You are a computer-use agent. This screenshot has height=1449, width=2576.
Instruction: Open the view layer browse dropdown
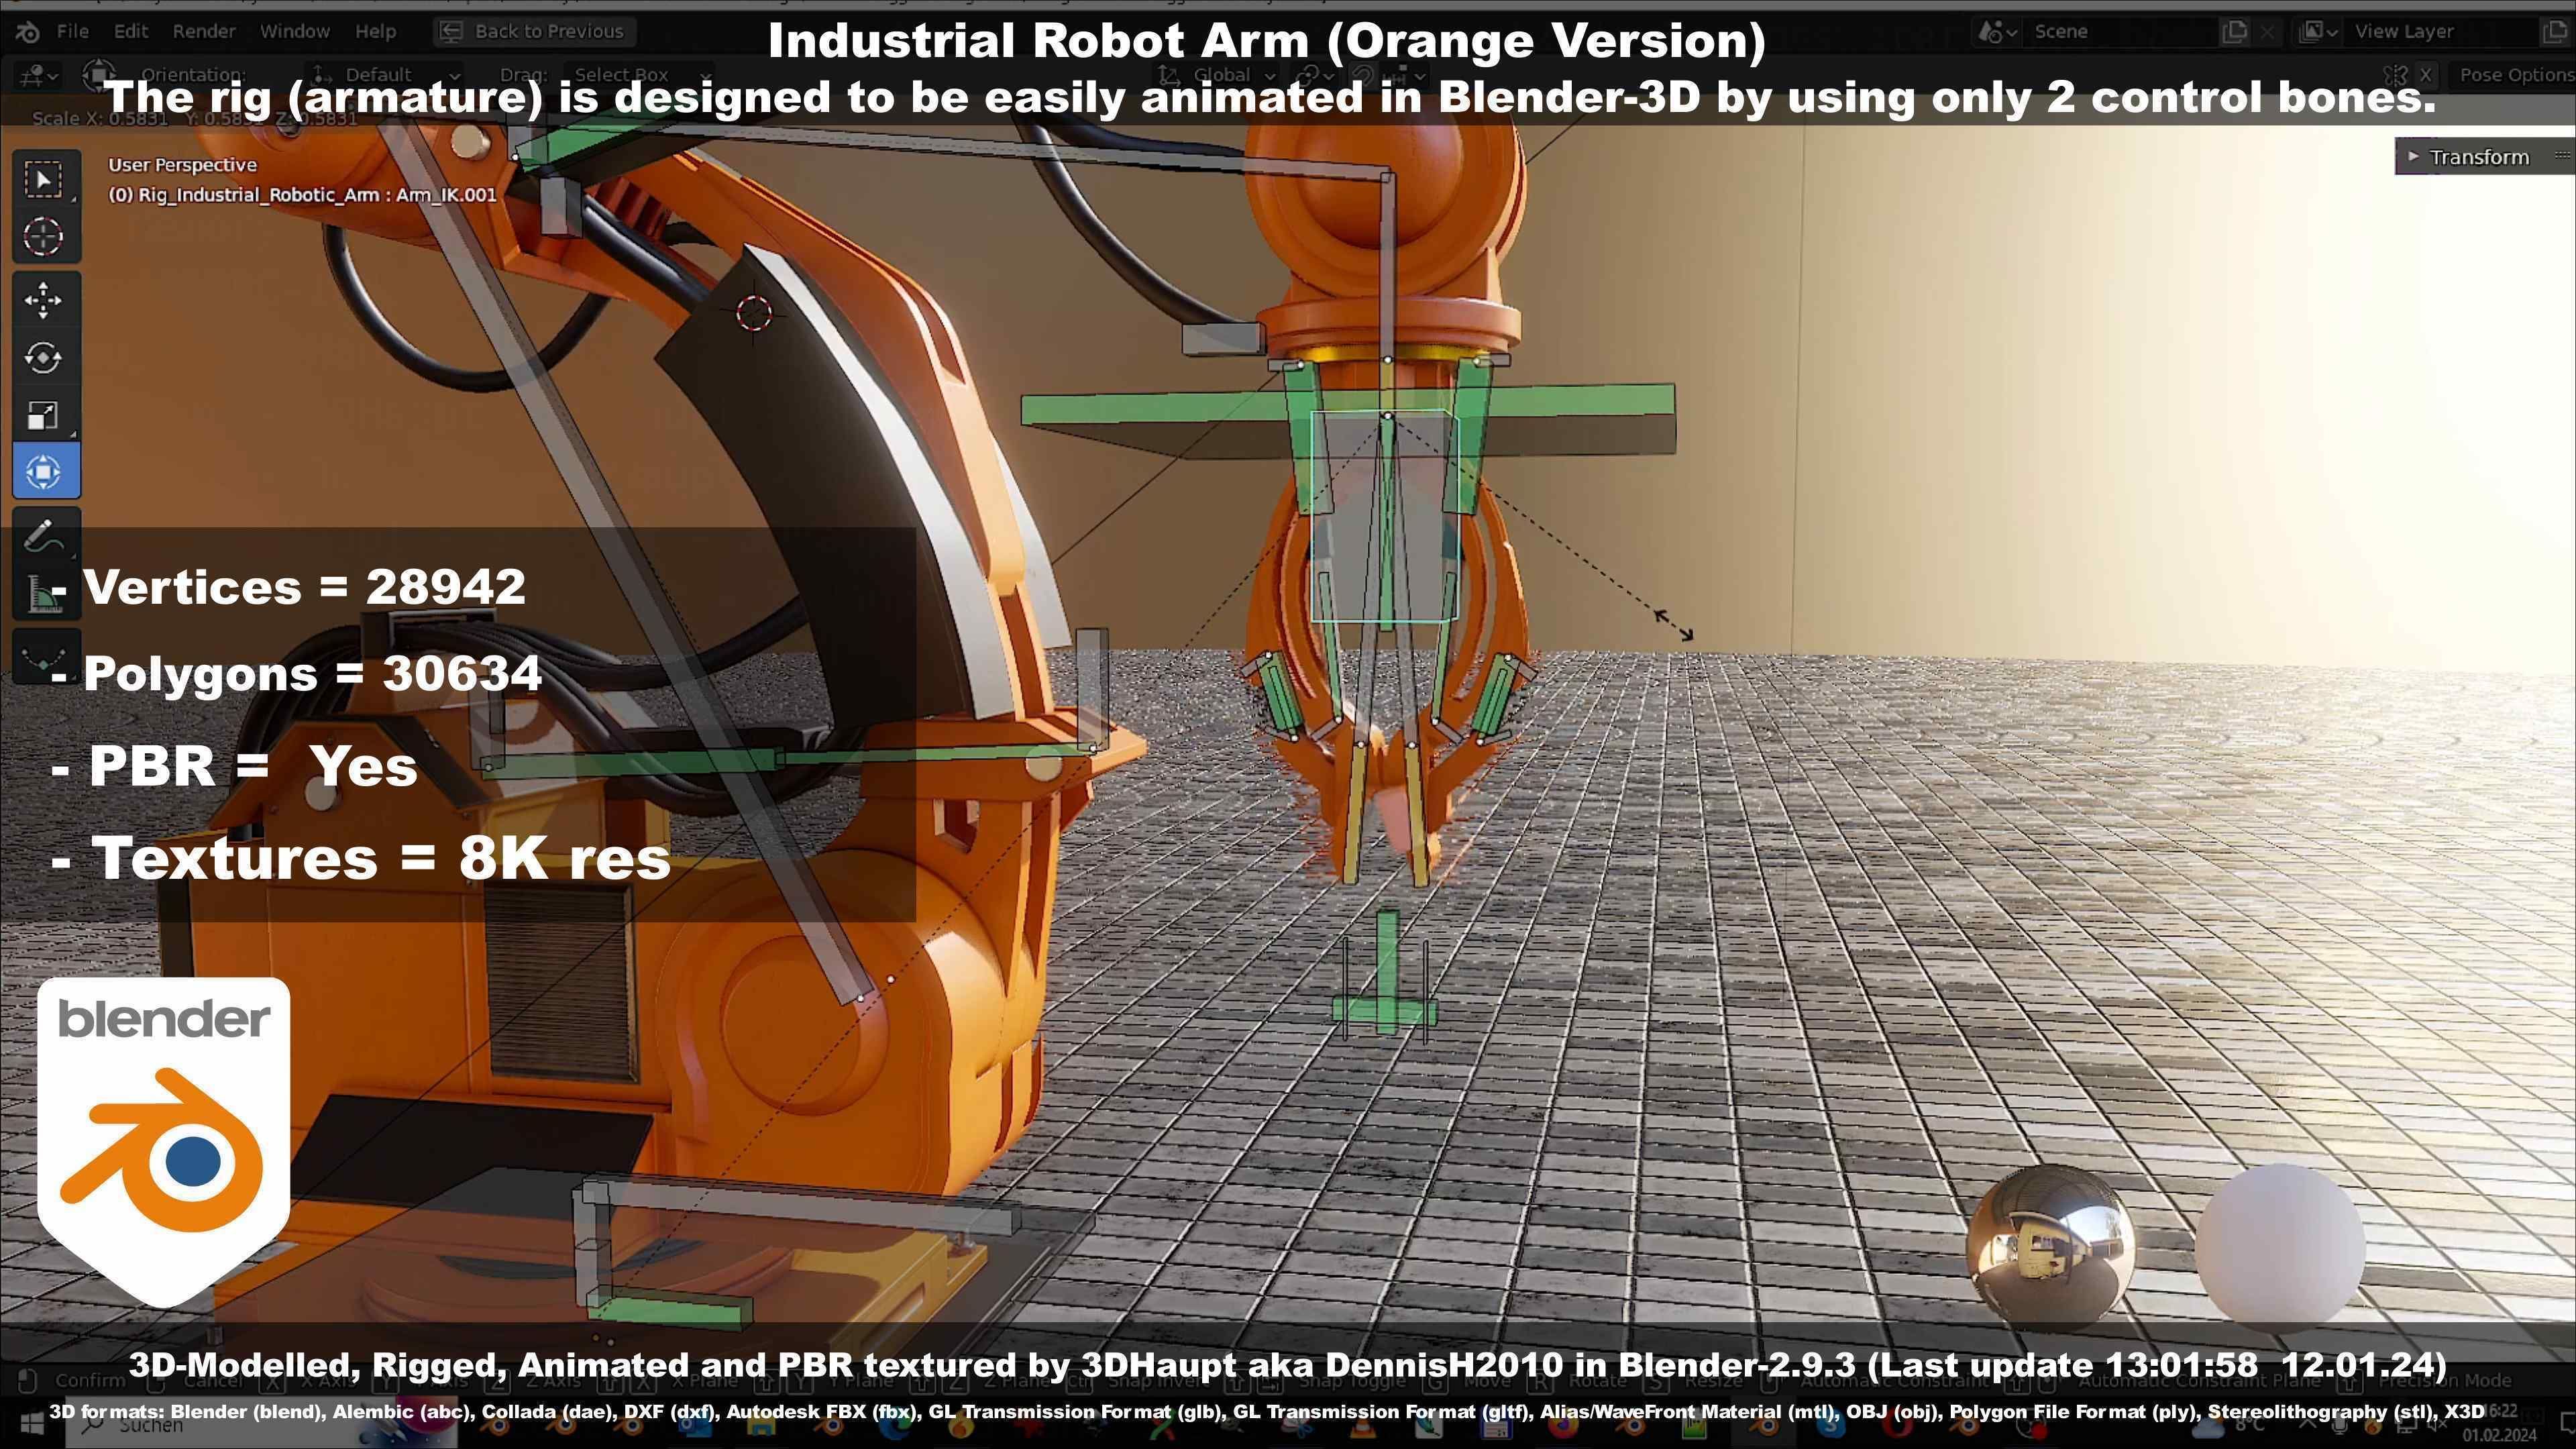point(2318,31)
